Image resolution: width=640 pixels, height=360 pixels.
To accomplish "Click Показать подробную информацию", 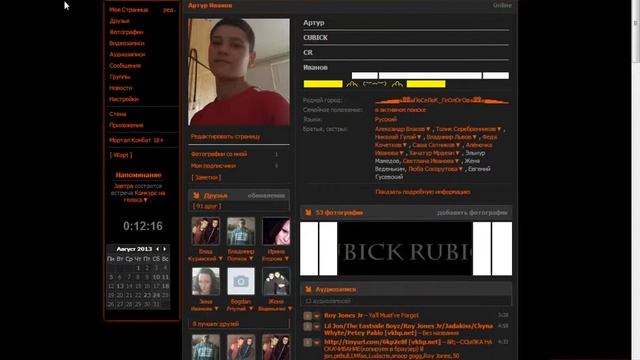I will (423, 192).
